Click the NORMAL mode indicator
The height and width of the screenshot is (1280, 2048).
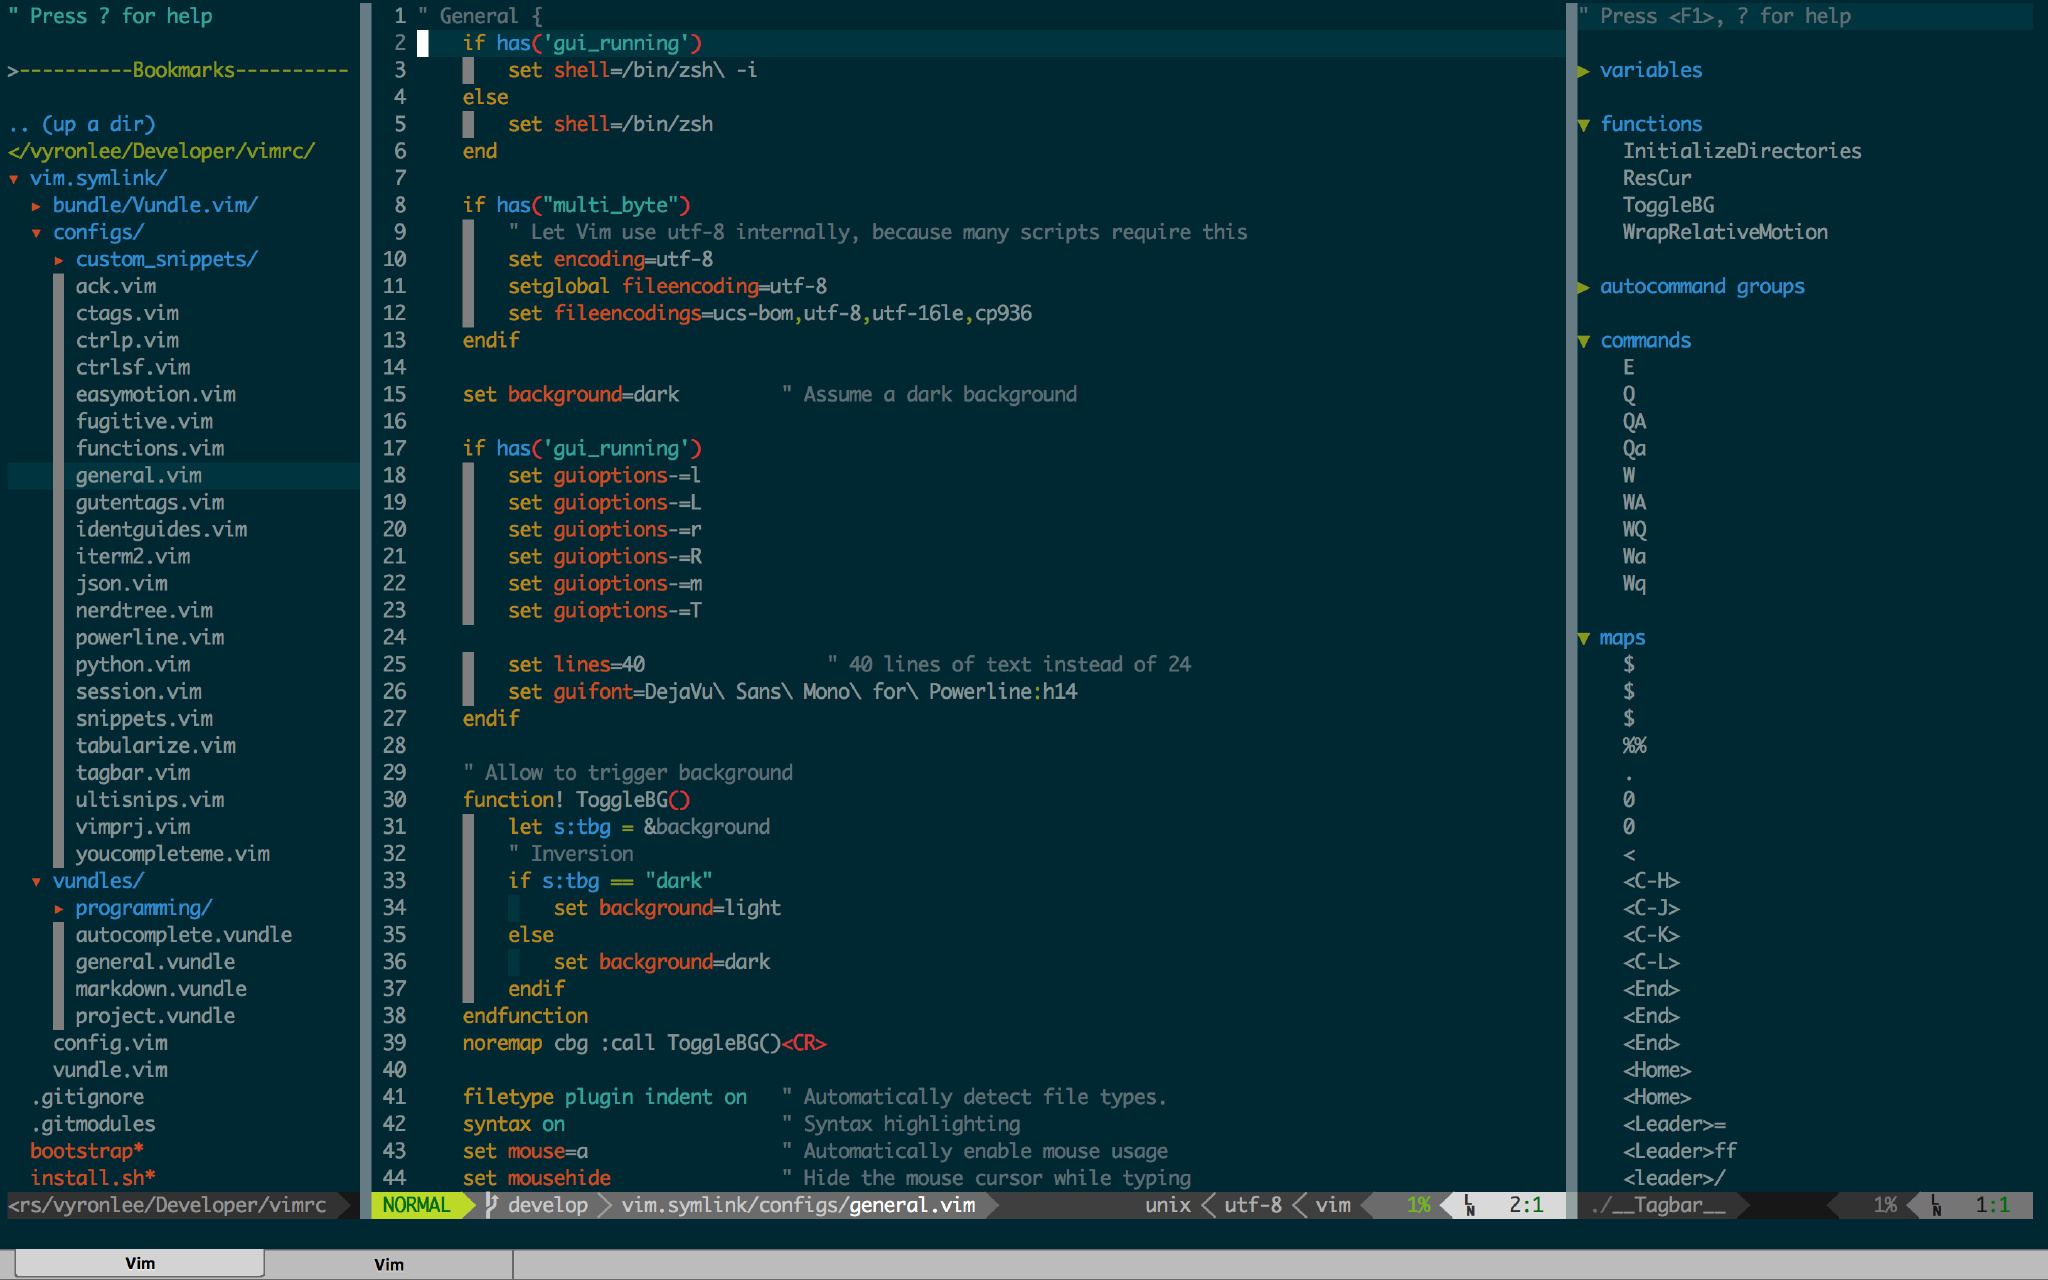pyautogui.click(x=416, y=1205)
